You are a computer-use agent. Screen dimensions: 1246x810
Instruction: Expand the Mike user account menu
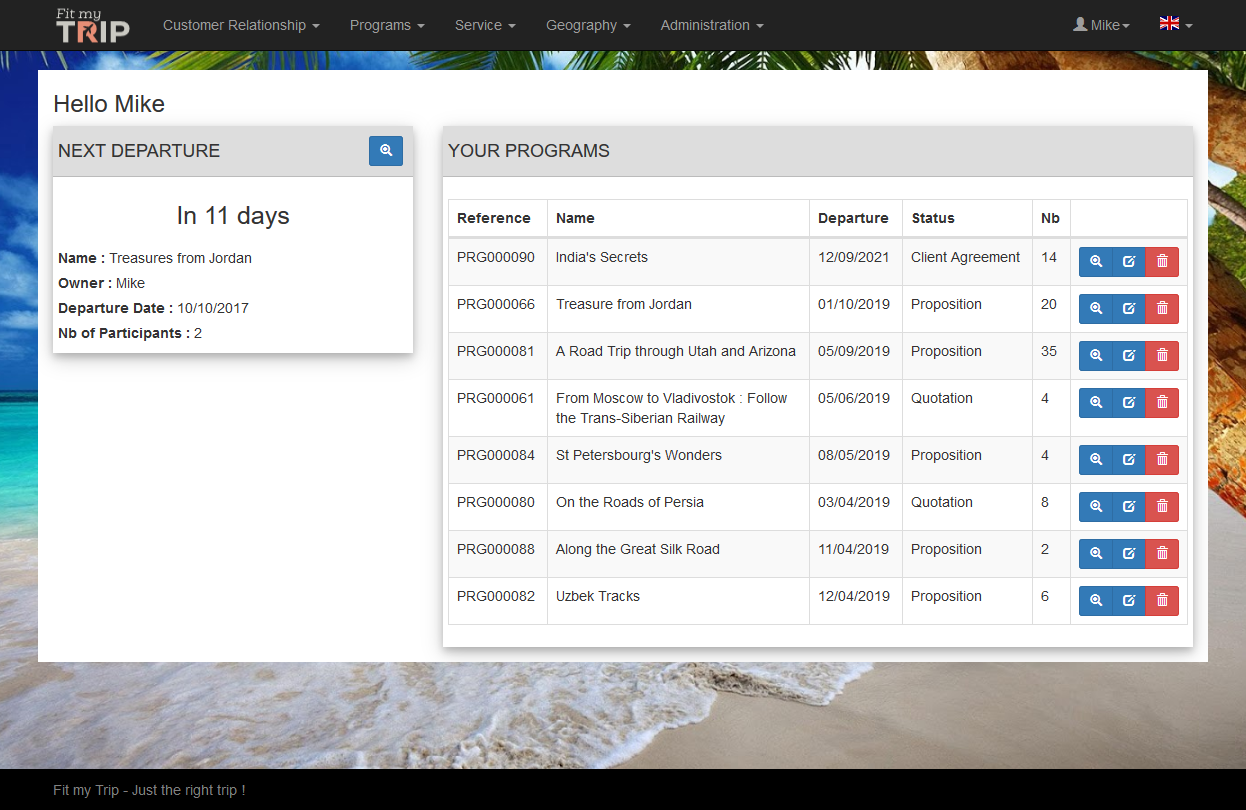coord(1101,26)
